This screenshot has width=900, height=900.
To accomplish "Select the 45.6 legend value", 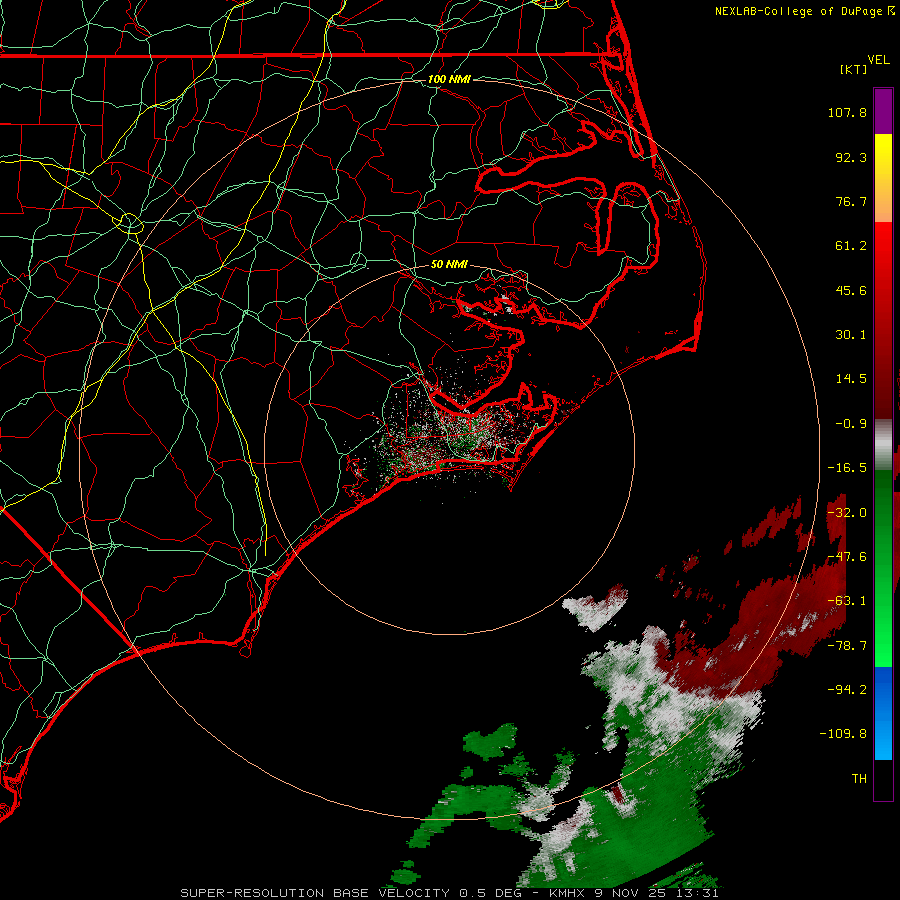I will point(850,290).
